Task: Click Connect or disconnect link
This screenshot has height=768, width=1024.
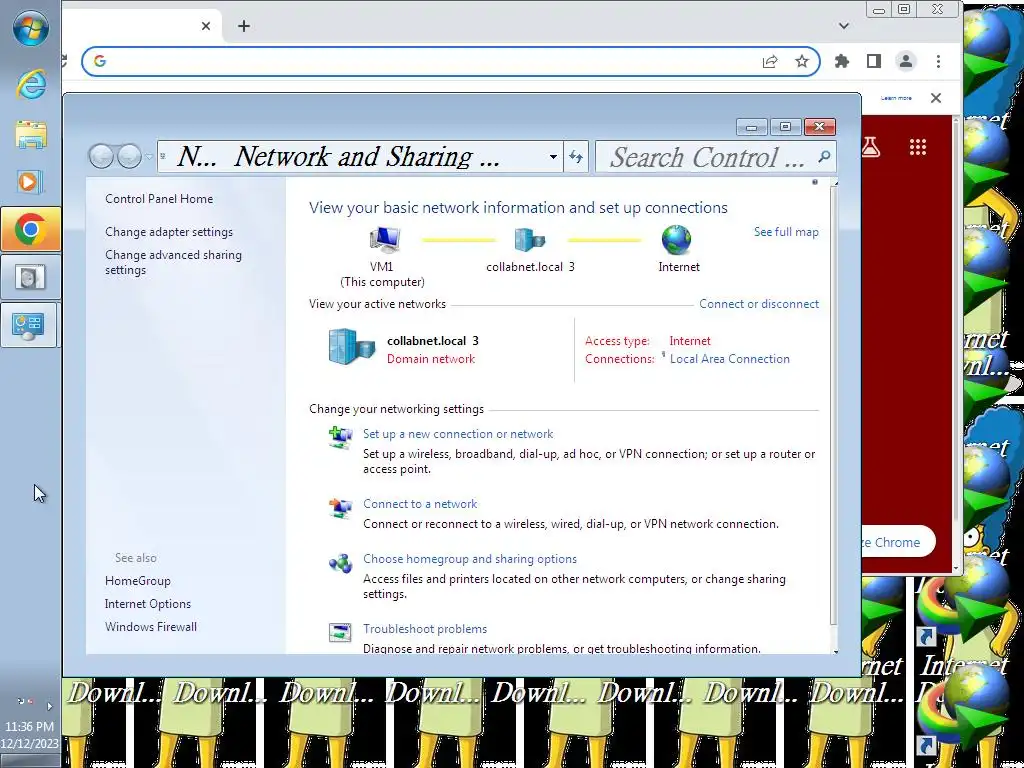Action: pyautogui.click(x=759, y=304)
